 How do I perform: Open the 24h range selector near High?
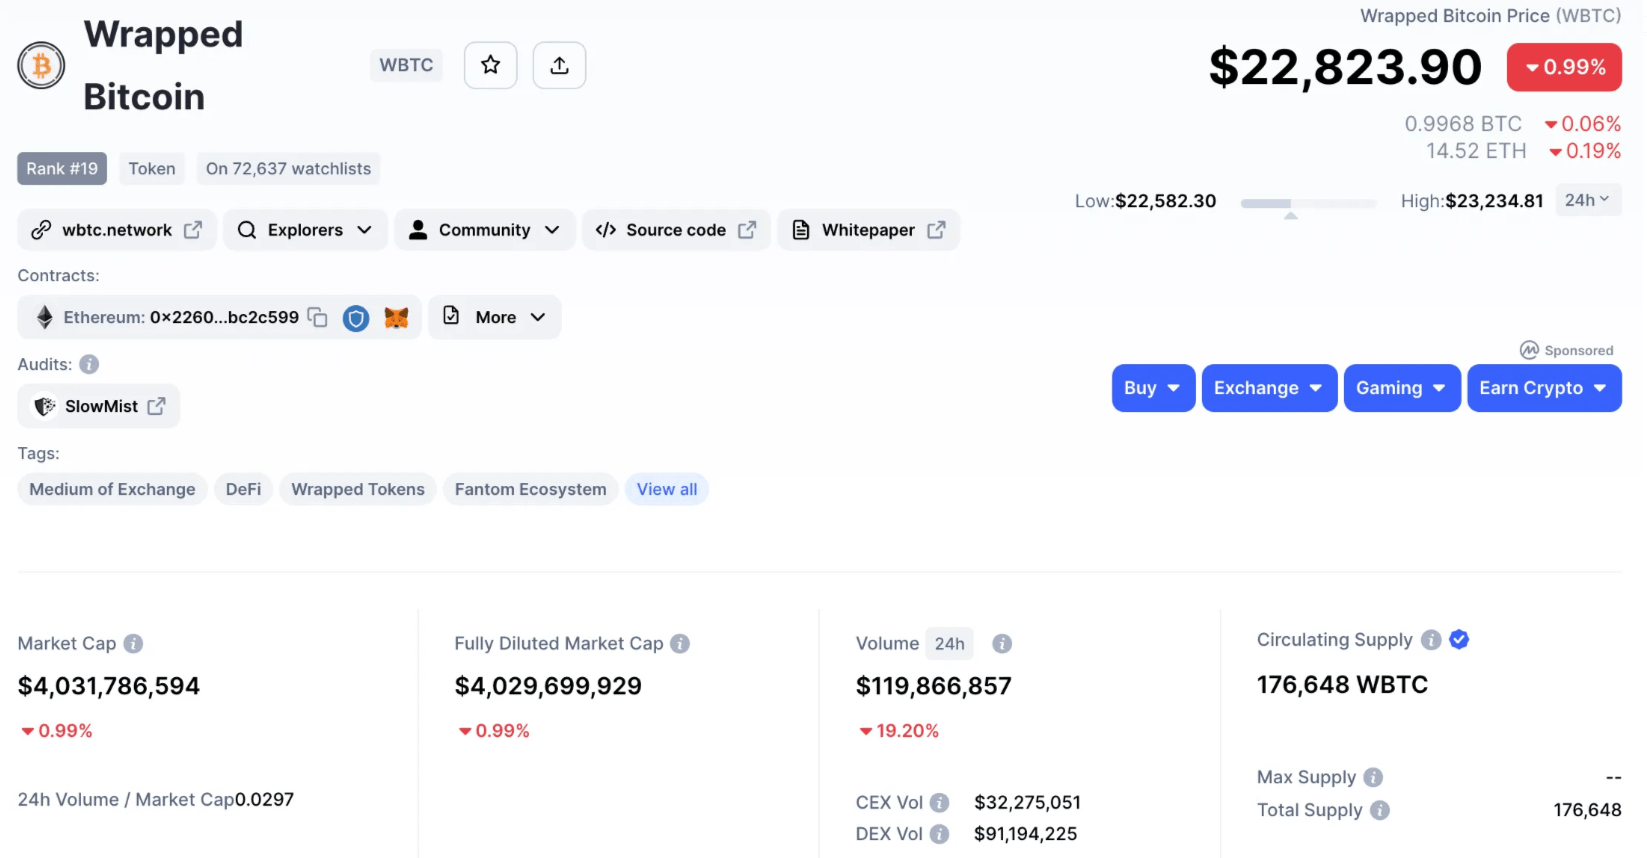pos(1587,200)
